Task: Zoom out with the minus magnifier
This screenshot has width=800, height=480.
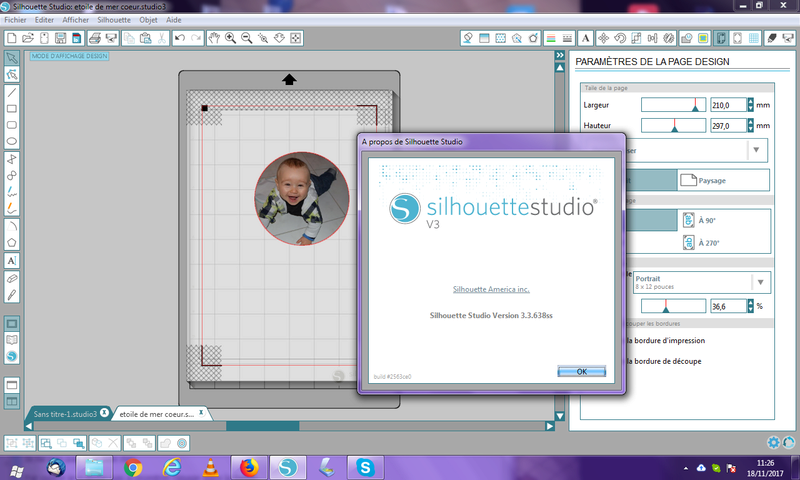Action: tap(247, 38)
